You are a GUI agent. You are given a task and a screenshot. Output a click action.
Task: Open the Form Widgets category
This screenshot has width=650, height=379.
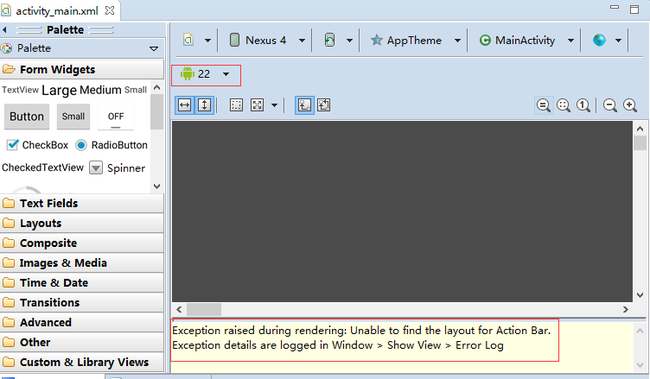(x=82, y=69)
